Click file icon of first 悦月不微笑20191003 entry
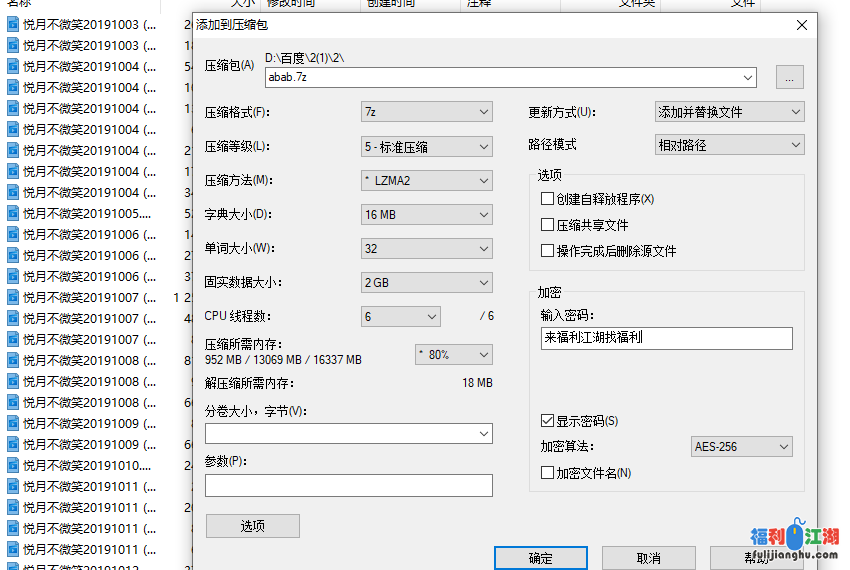The image size is (850, 570). point(13,24)
